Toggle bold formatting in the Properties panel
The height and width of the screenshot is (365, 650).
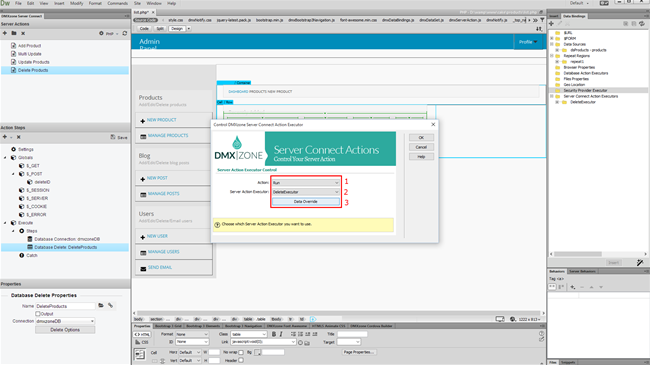click(x=274, y=334)
